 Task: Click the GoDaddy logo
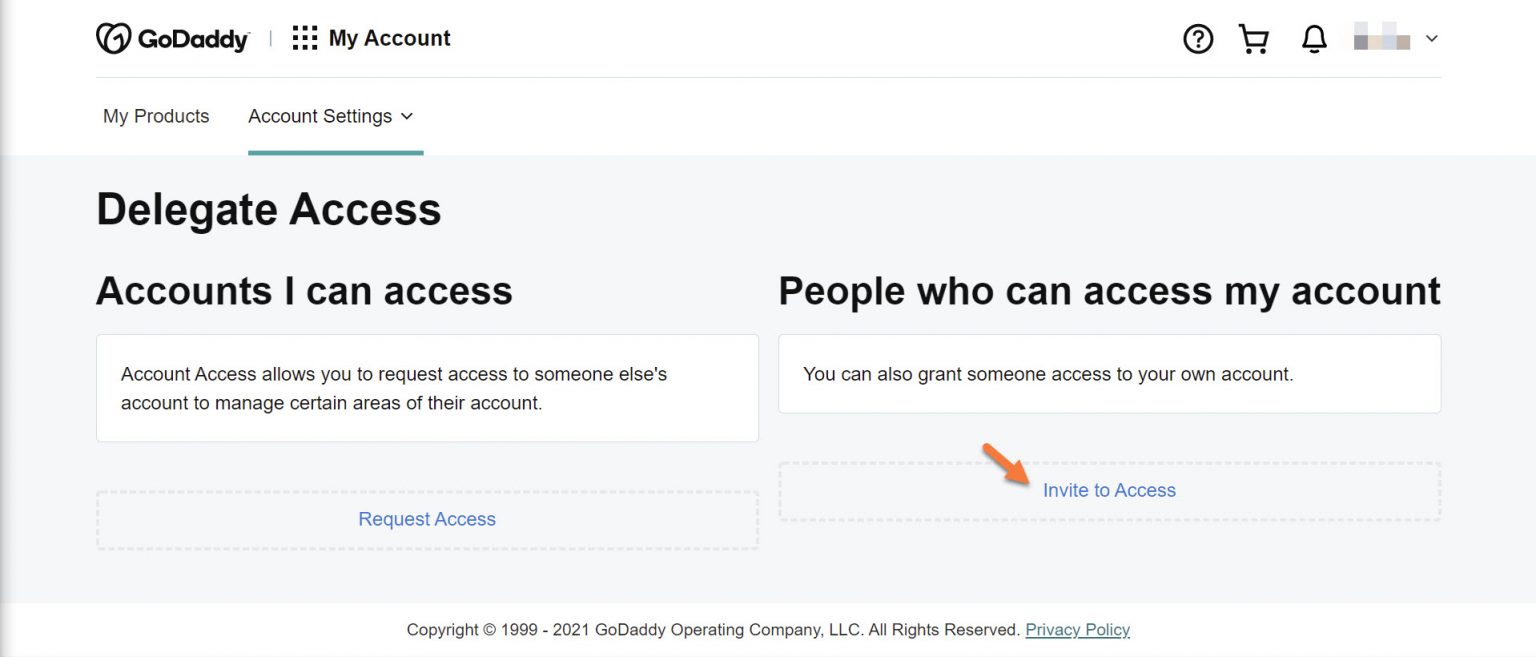click(x=115, y=37)
